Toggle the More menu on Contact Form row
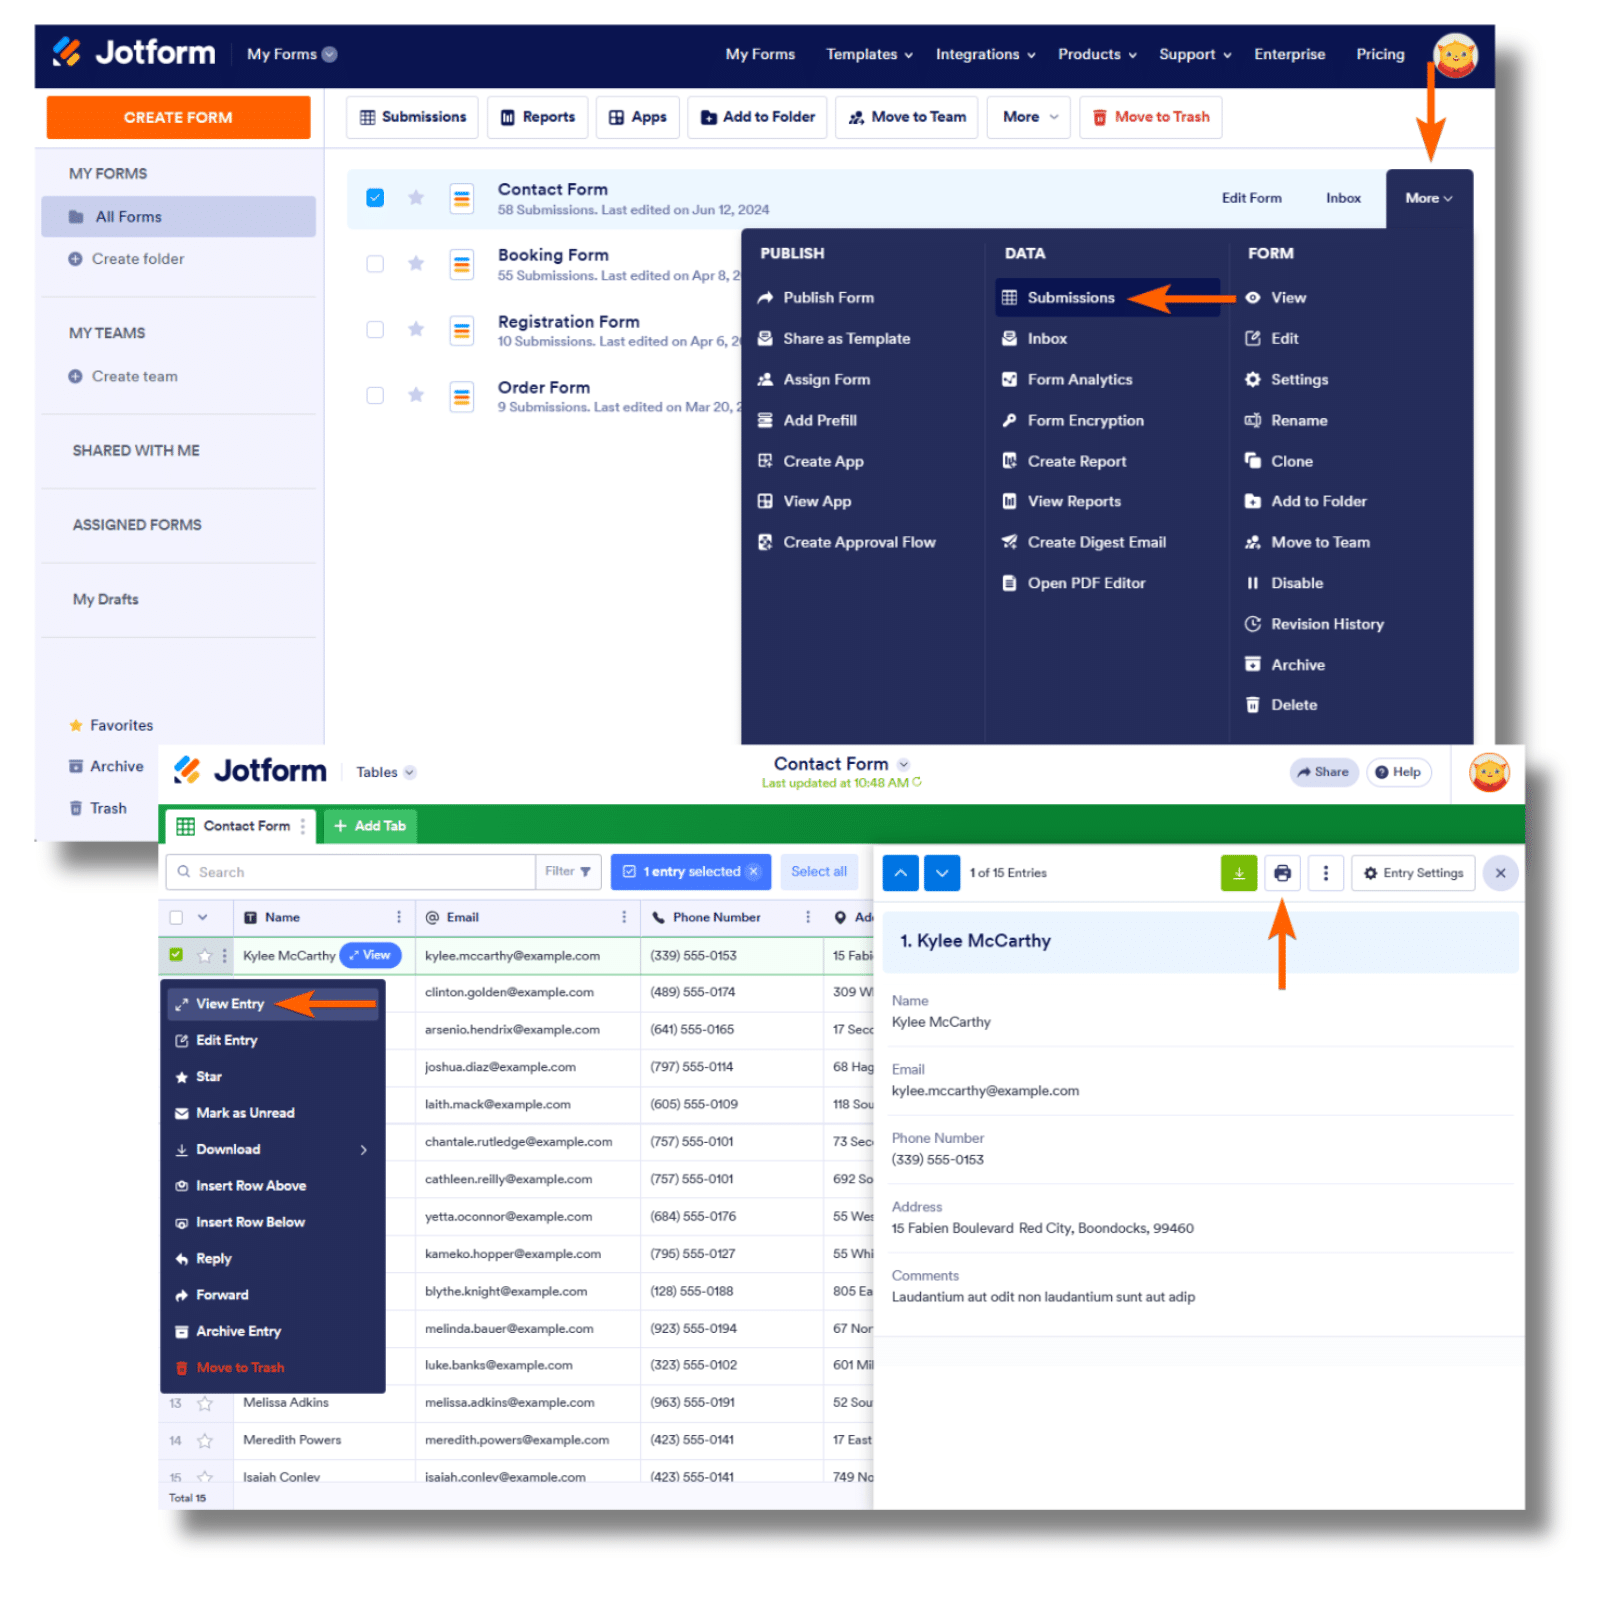The width and height of the screenshot is (1620, 1620). pyautogui.click(x=1428, y=198)
